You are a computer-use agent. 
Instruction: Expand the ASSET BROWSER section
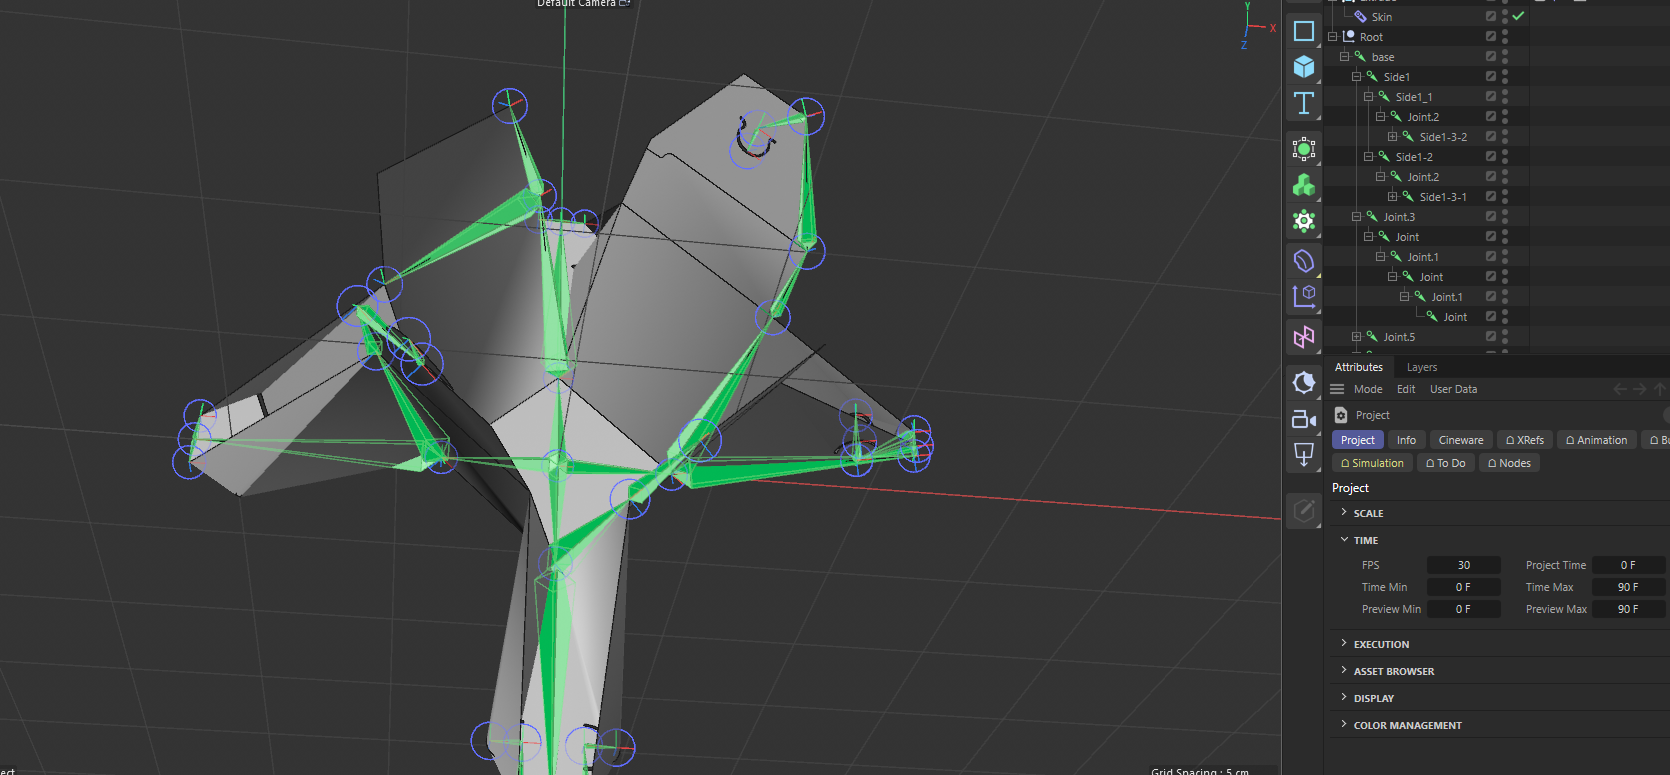1344,671
